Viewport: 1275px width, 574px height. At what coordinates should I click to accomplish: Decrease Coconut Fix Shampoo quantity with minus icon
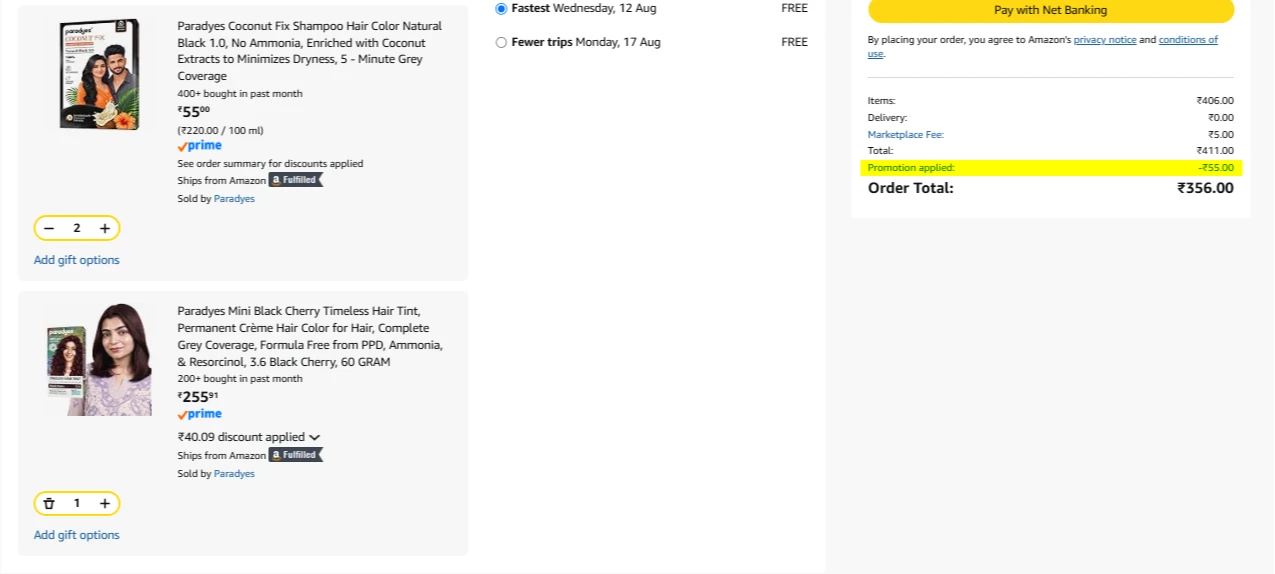49,228
